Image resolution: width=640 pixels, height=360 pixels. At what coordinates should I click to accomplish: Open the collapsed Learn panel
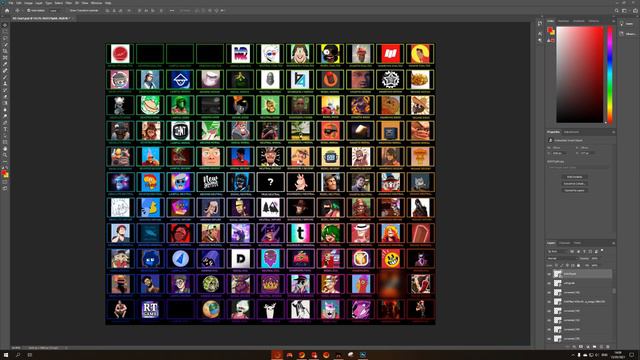click(x=628, y=24)
